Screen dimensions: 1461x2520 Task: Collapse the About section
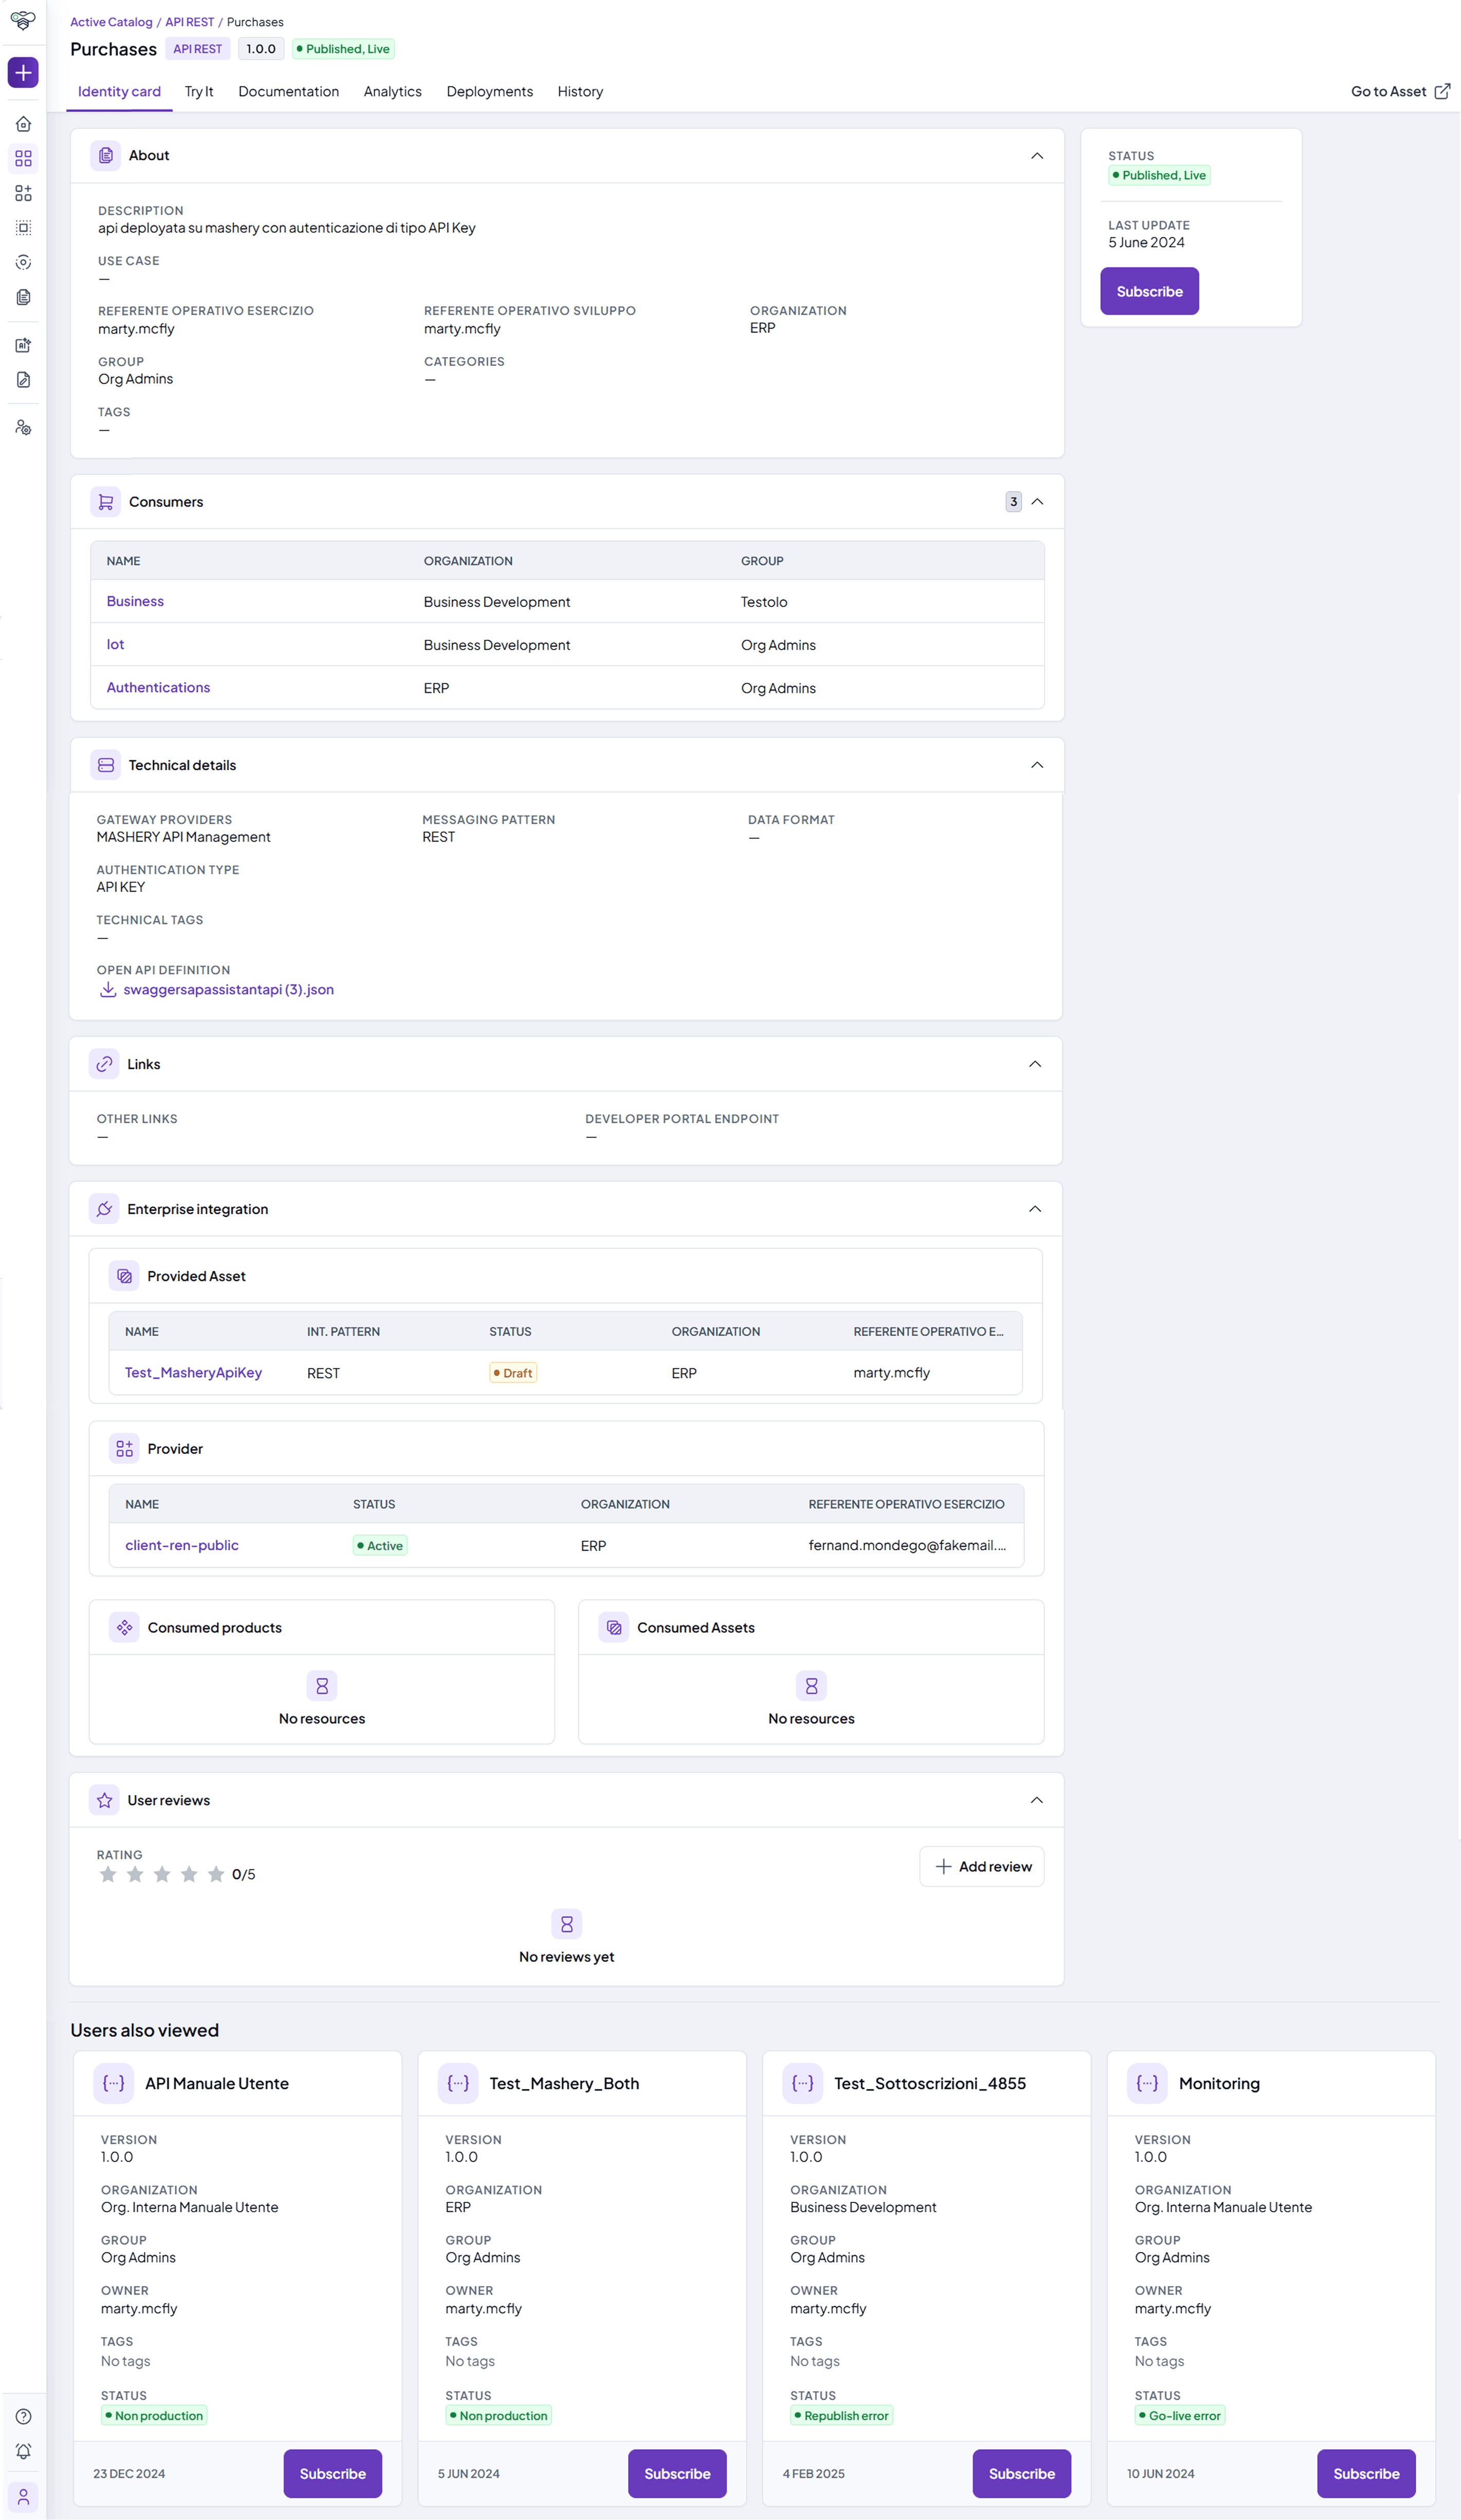pos(1037,155)
